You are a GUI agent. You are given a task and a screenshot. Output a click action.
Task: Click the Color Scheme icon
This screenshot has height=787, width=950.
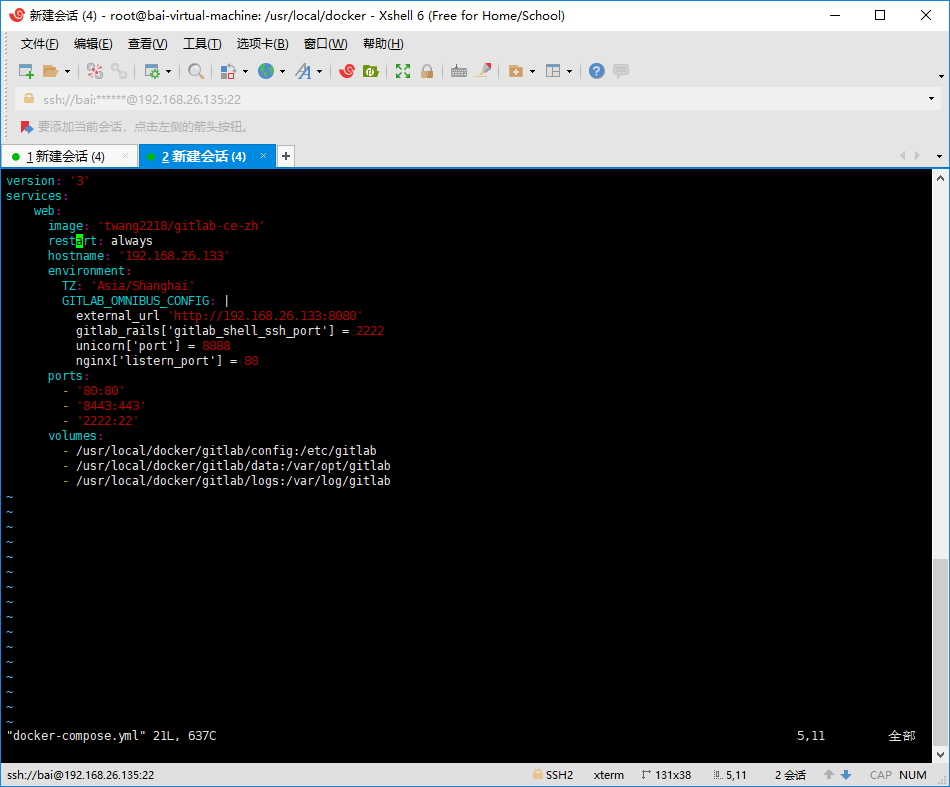tap(228, 71)
